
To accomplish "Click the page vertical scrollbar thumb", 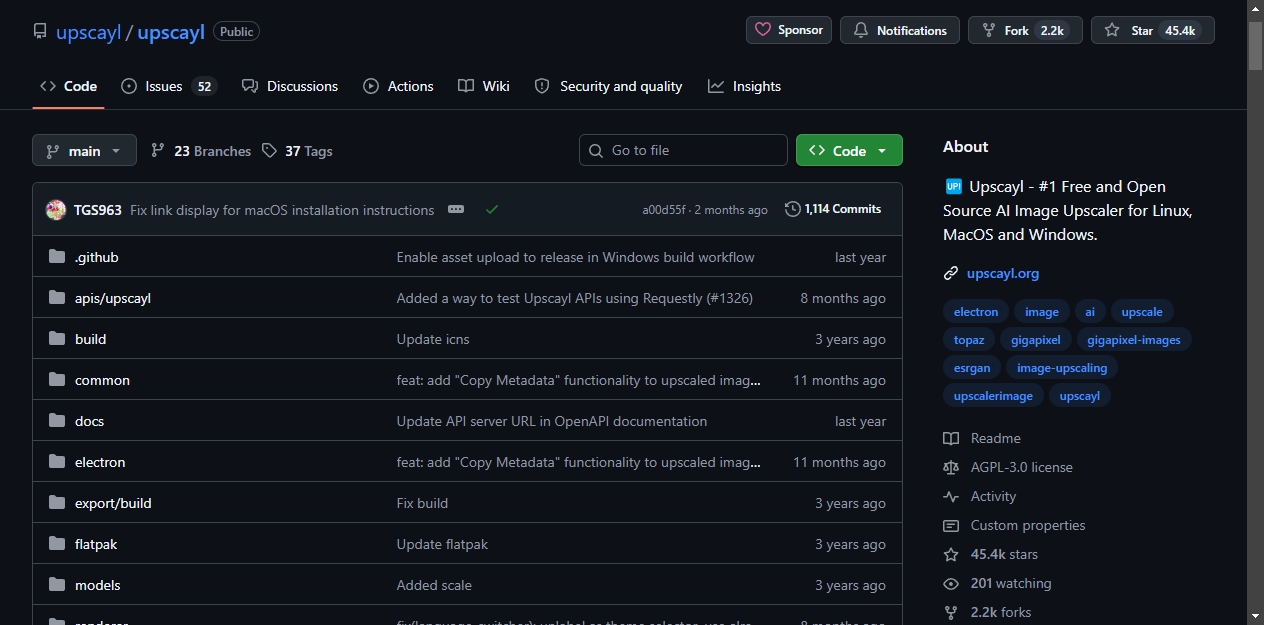I will pyautogui.click(x=1255, y=45).
